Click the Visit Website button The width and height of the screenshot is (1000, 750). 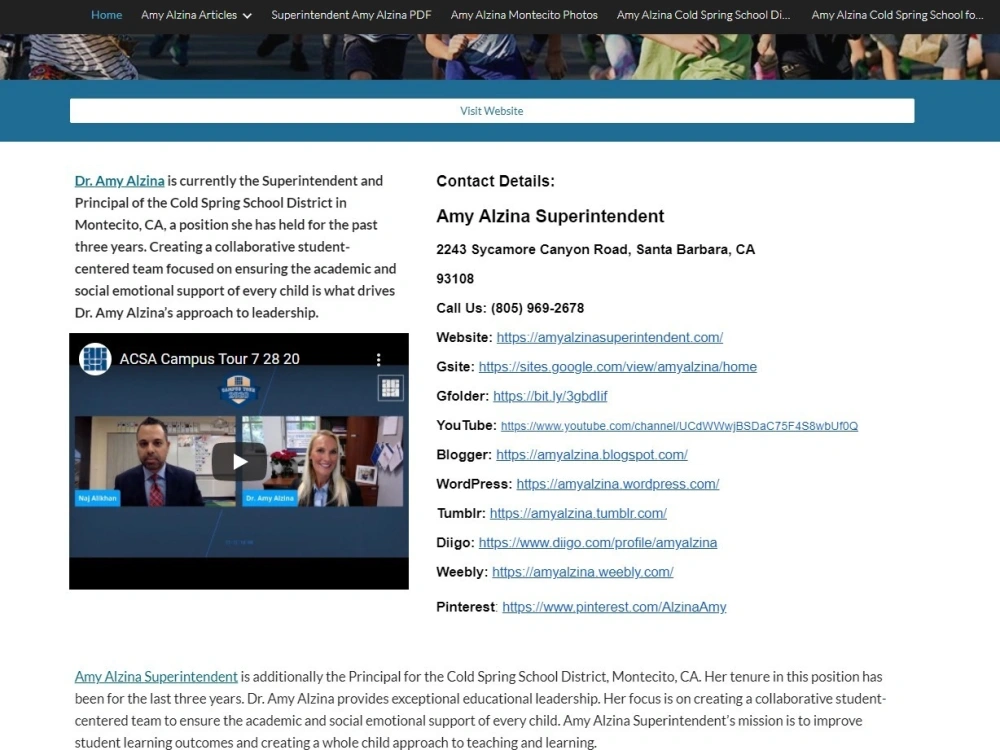(492, 111)
